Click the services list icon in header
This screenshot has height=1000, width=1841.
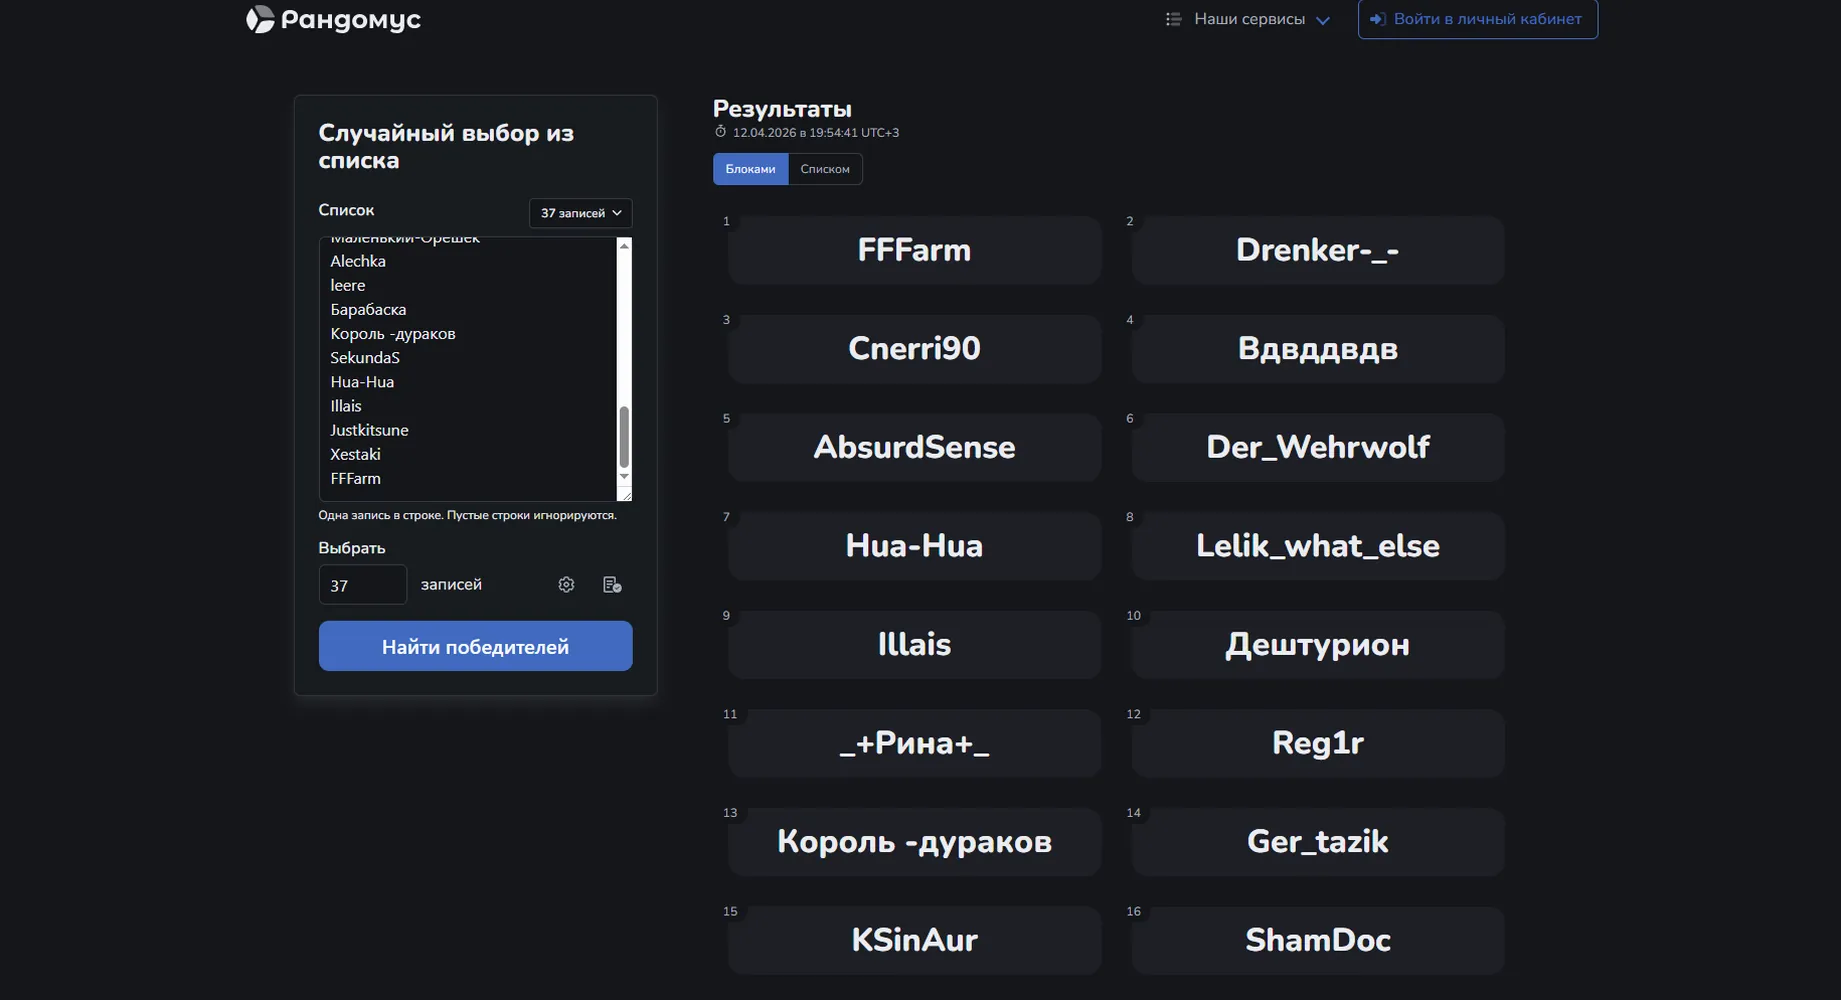[1173, 19]
